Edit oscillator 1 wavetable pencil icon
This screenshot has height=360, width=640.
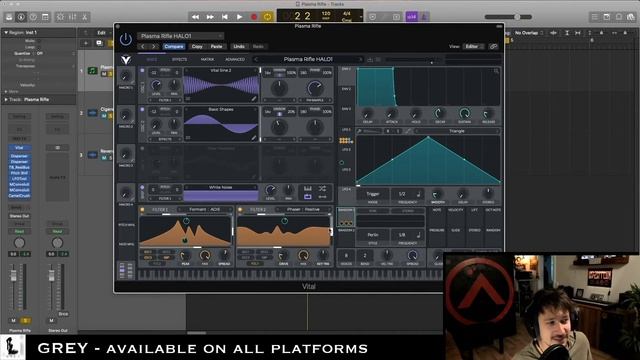tap(254, 98)
